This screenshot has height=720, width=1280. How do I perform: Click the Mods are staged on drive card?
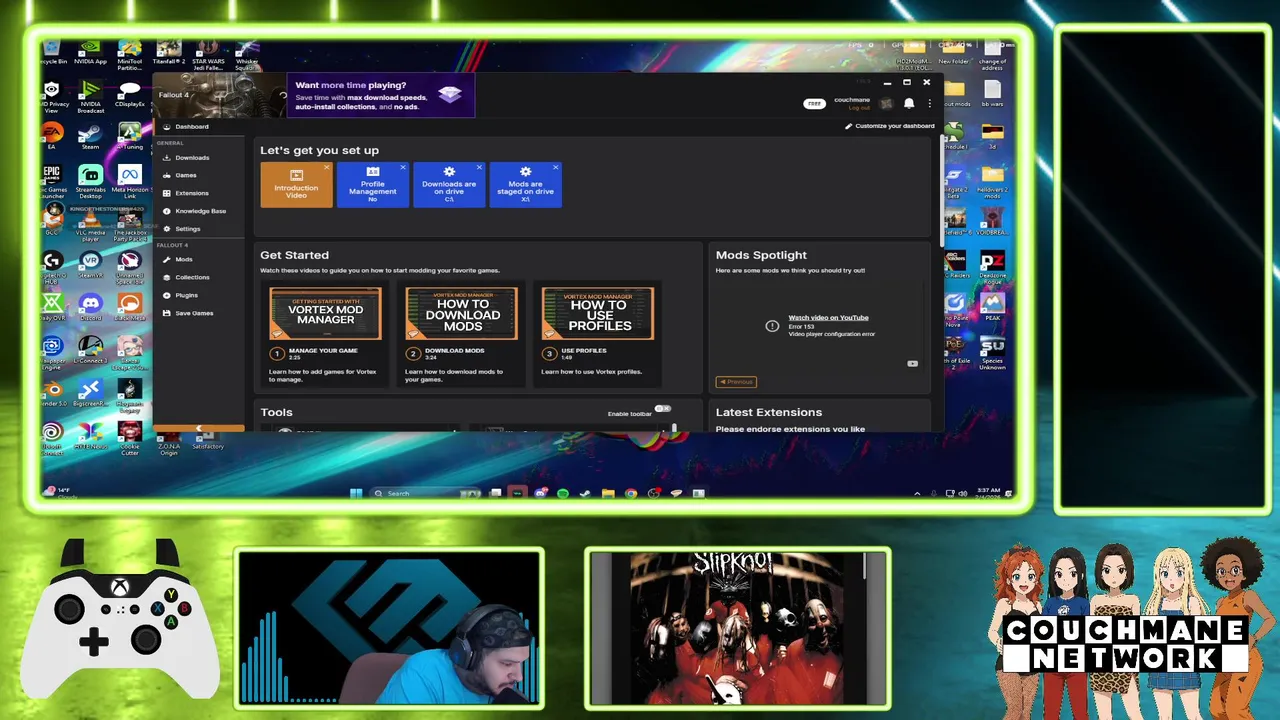(525, 185)
